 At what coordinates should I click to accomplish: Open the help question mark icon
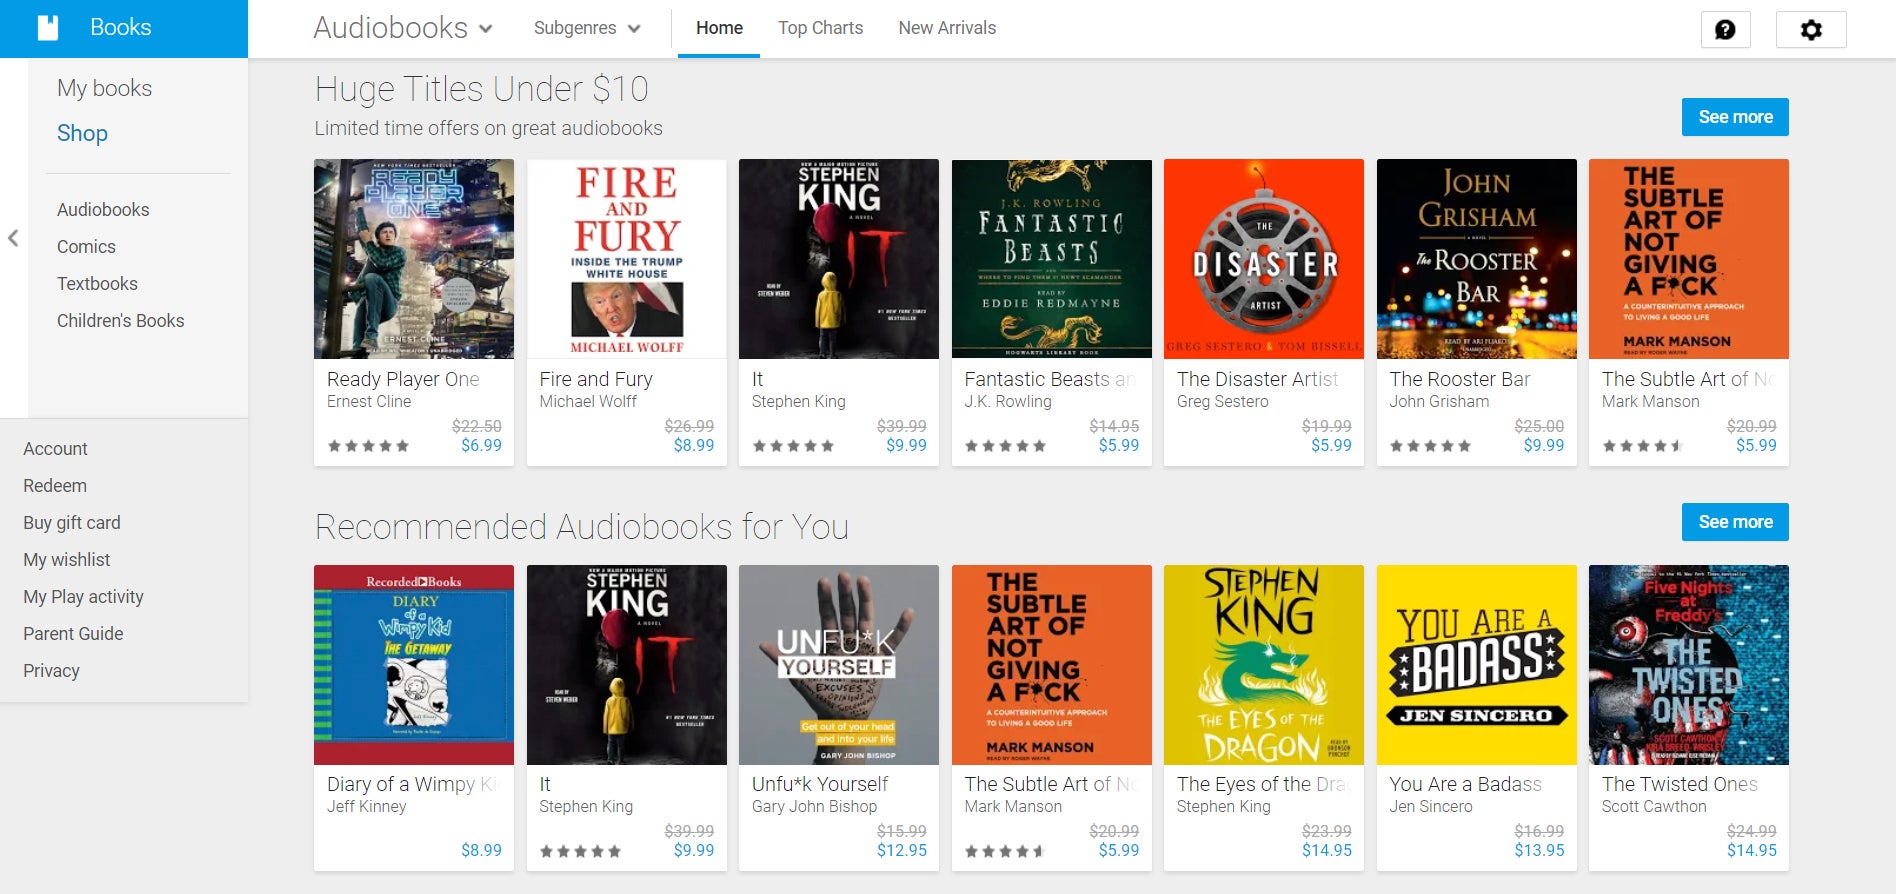click(x=1725, y=30)
